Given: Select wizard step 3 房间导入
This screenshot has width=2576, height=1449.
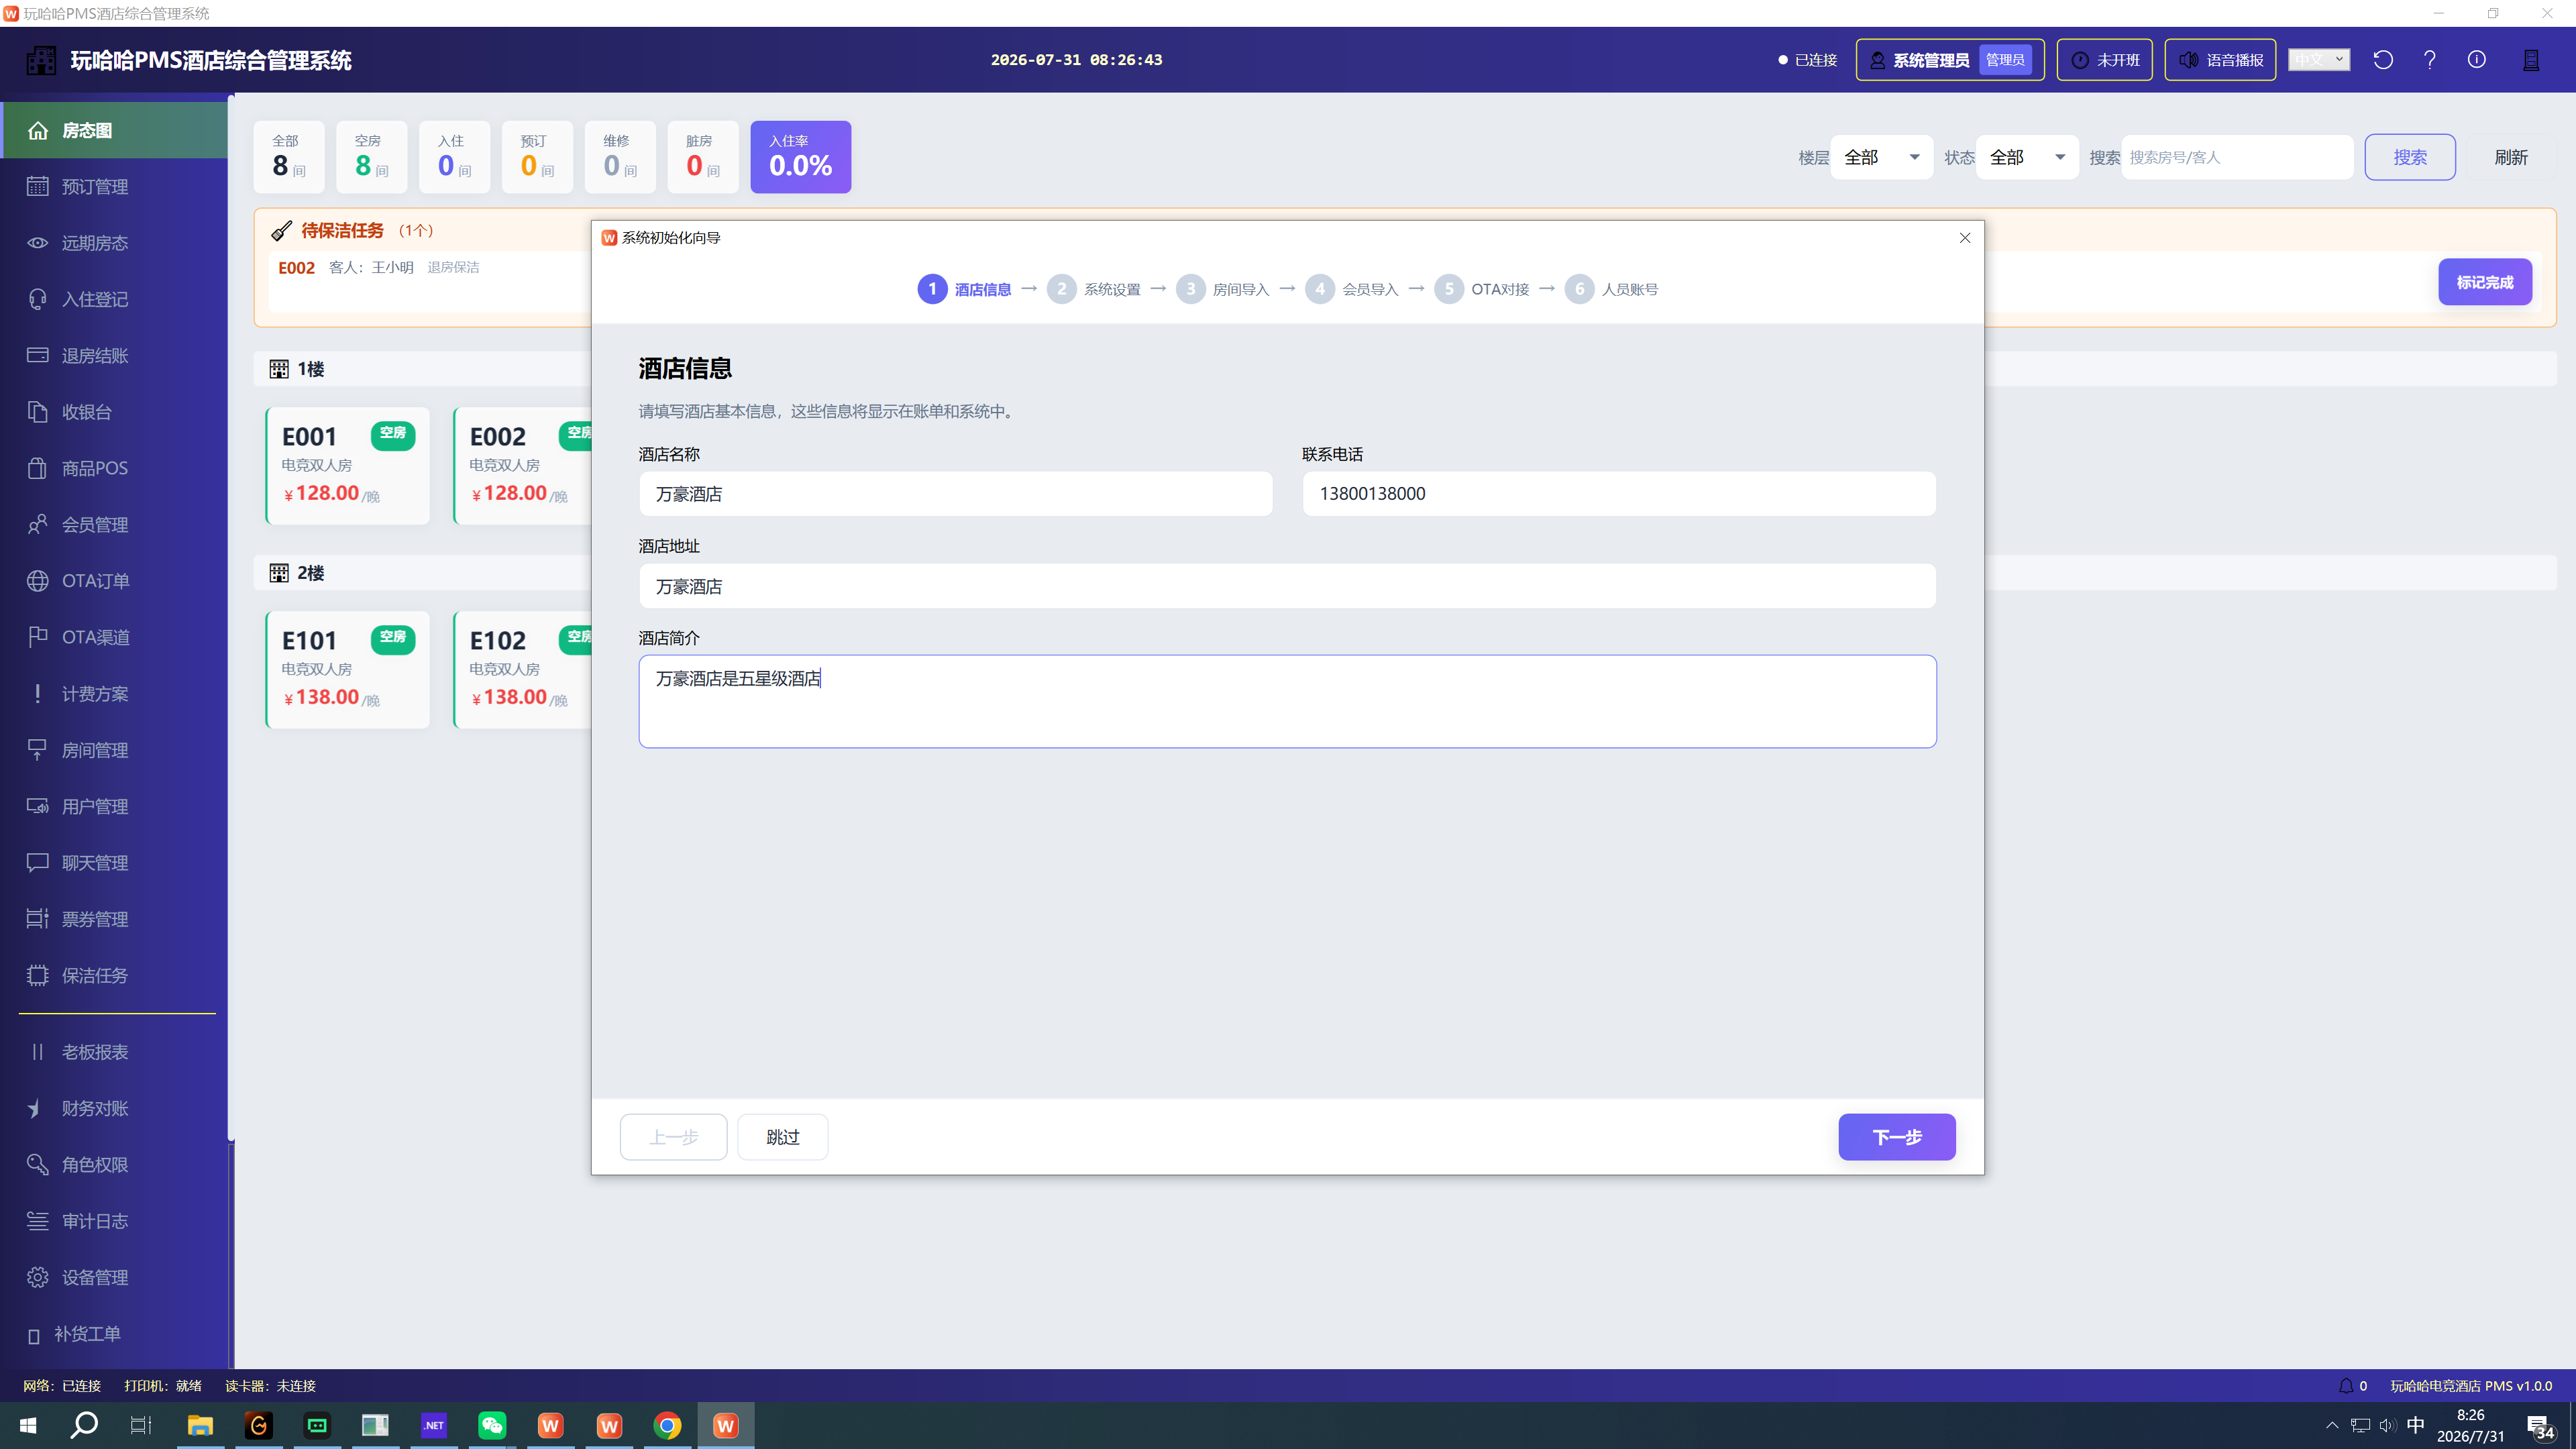Looking at the screenshot, I should coord(1223,289).
